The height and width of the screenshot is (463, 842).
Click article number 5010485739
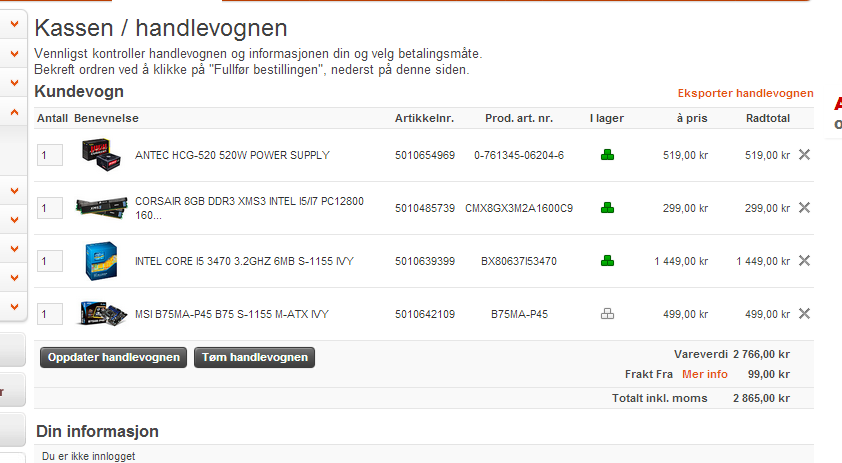(425, 208)
